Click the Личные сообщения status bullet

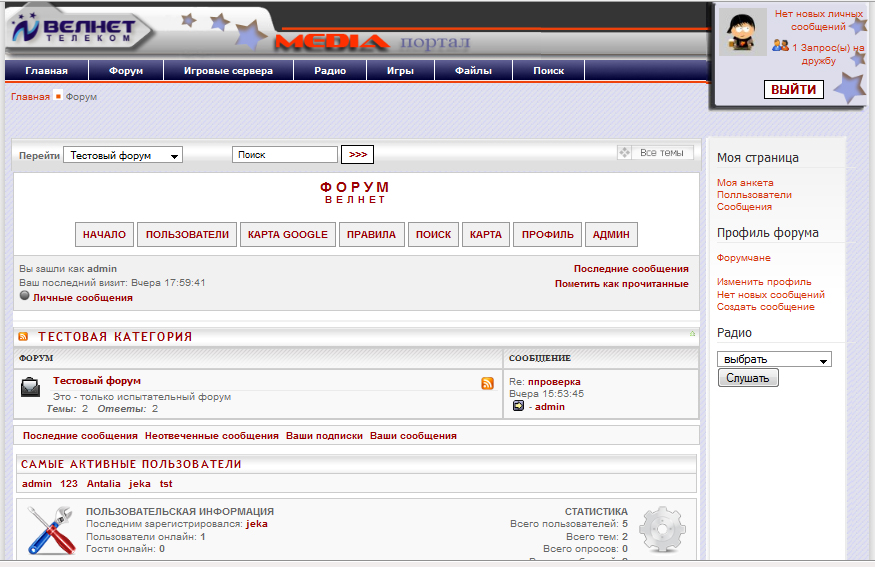pyautogui.click(x=25, y=296)
